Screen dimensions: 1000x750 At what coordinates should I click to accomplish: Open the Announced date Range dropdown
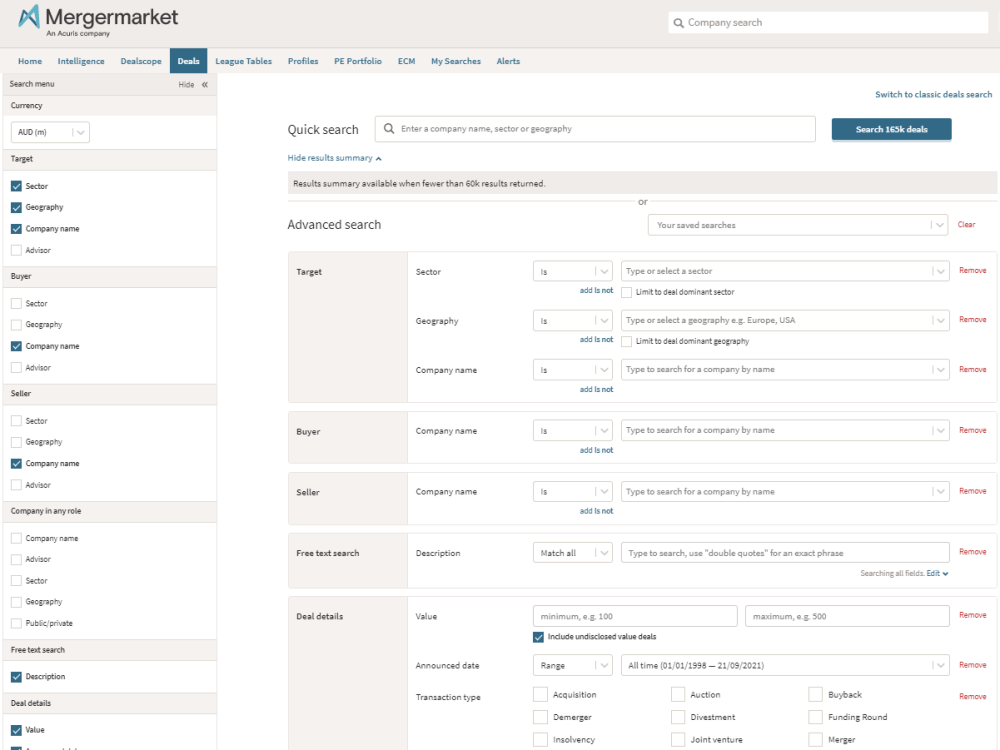tap(573, 665)
